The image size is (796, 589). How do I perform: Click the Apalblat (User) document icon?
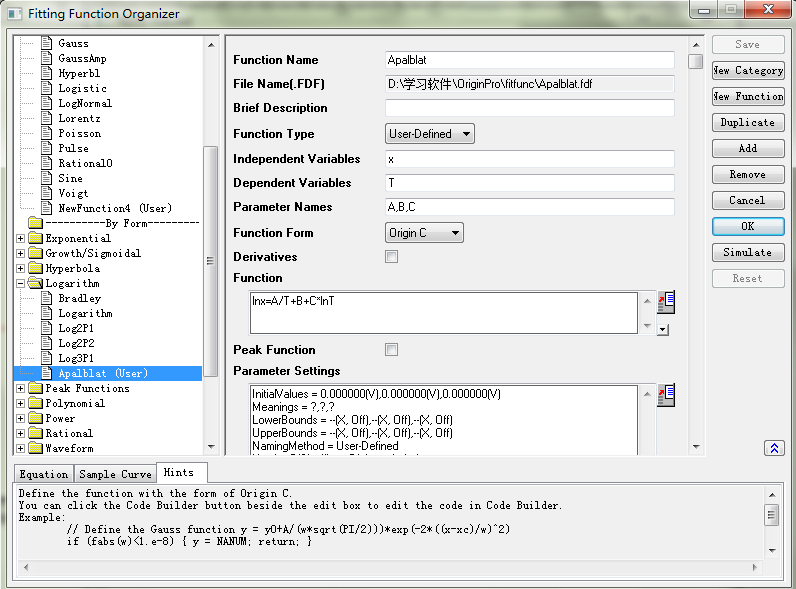point(47,373)
